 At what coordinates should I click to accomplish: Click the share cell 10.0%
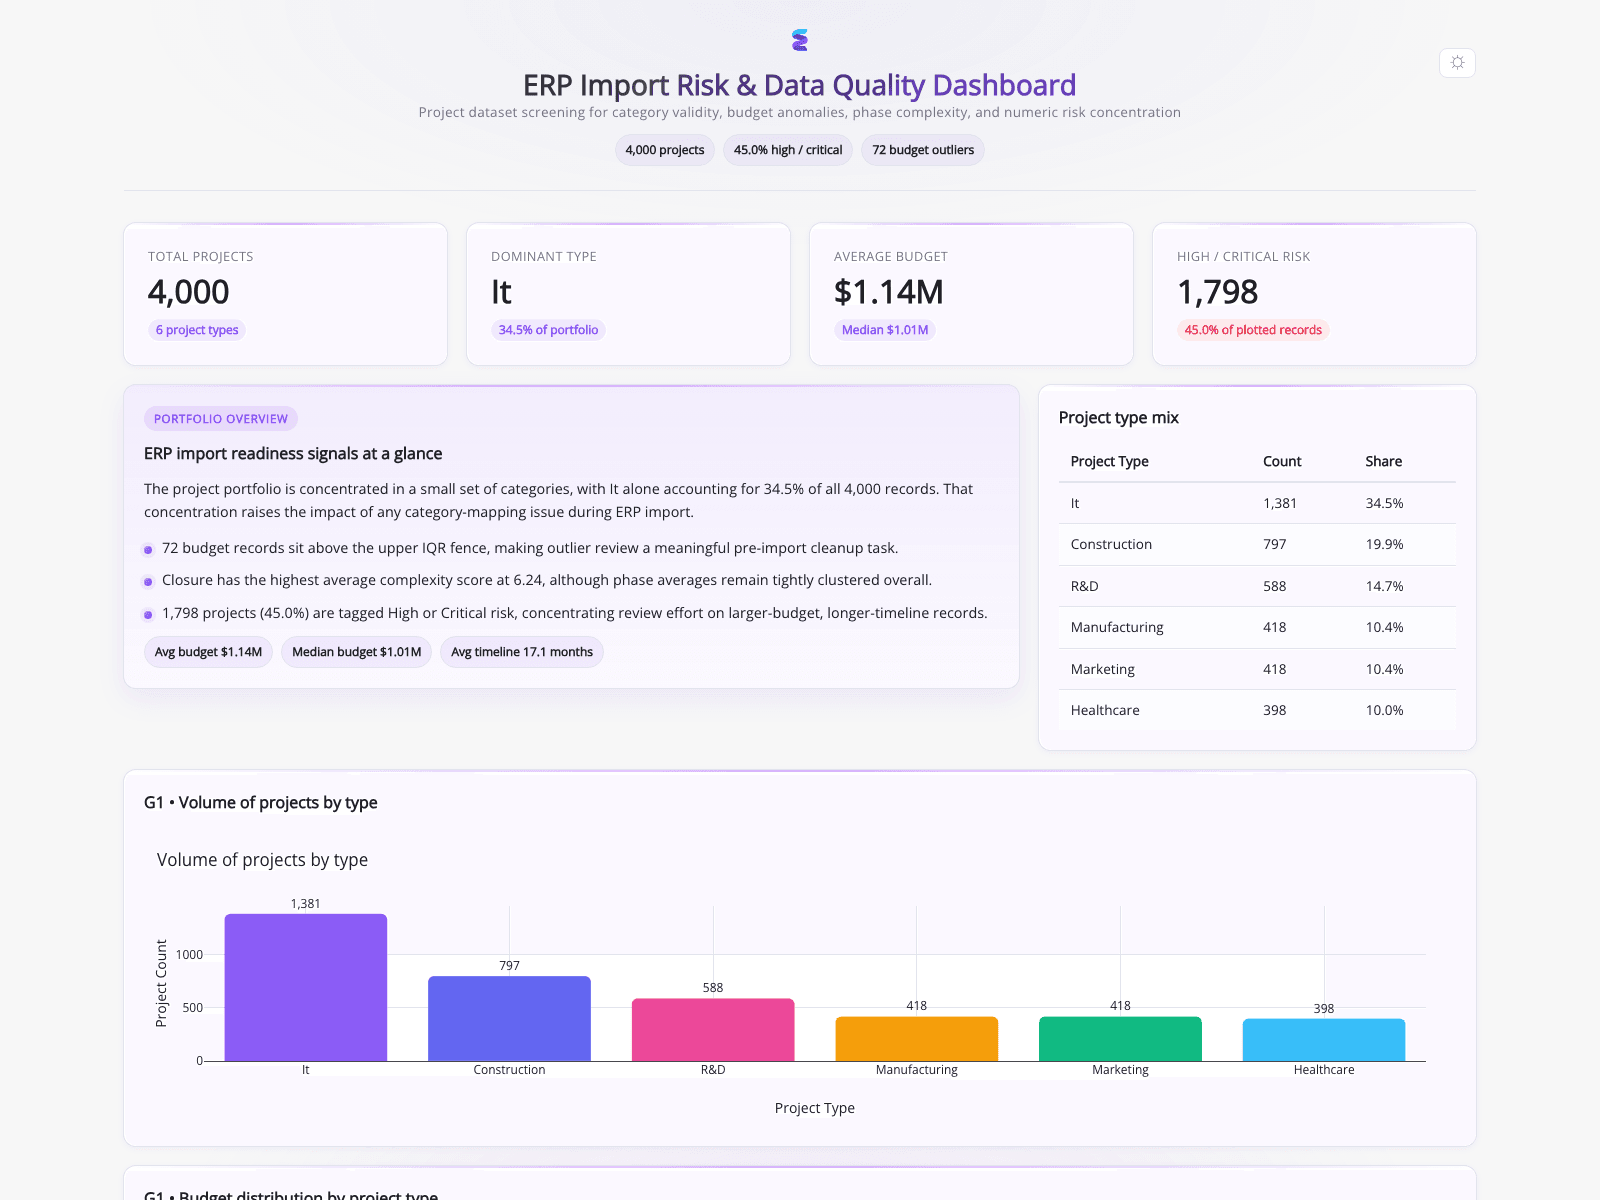(x=1385, y=710)
